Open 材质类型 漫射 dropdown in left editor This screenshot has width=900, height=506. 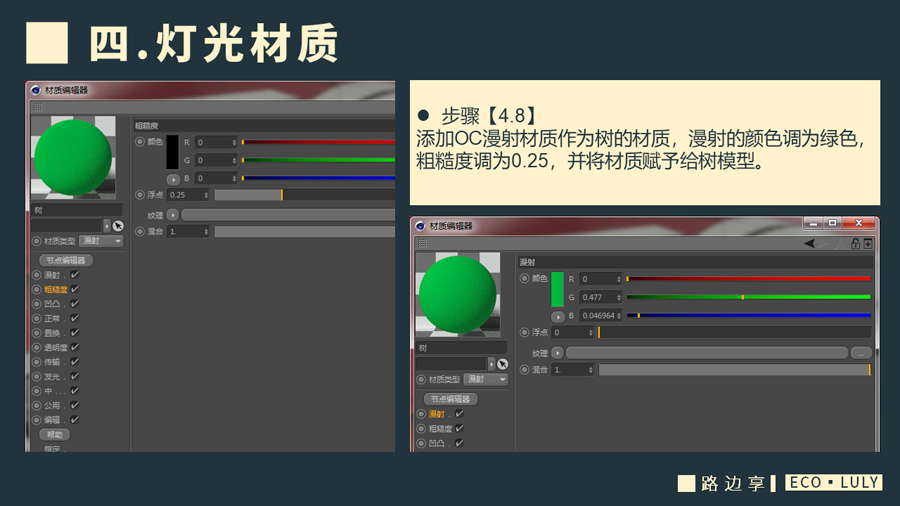[x=102, y=241]
